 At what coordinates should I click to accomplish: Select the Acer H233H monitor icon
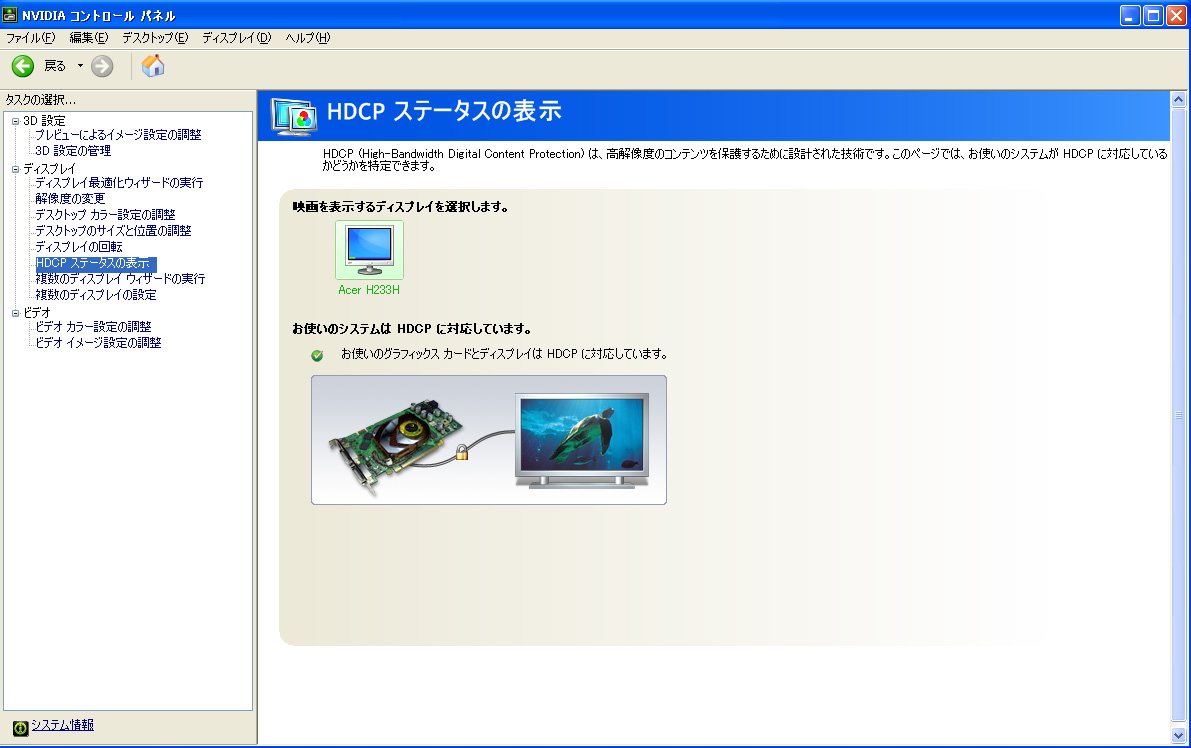[x=369, y=250]
